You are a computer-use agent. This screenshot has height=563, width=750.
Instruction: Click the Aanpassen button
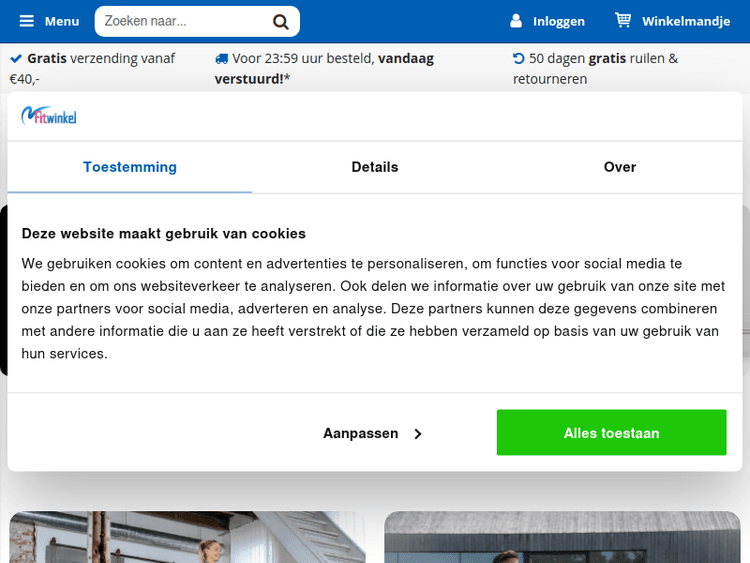point(373,433)
